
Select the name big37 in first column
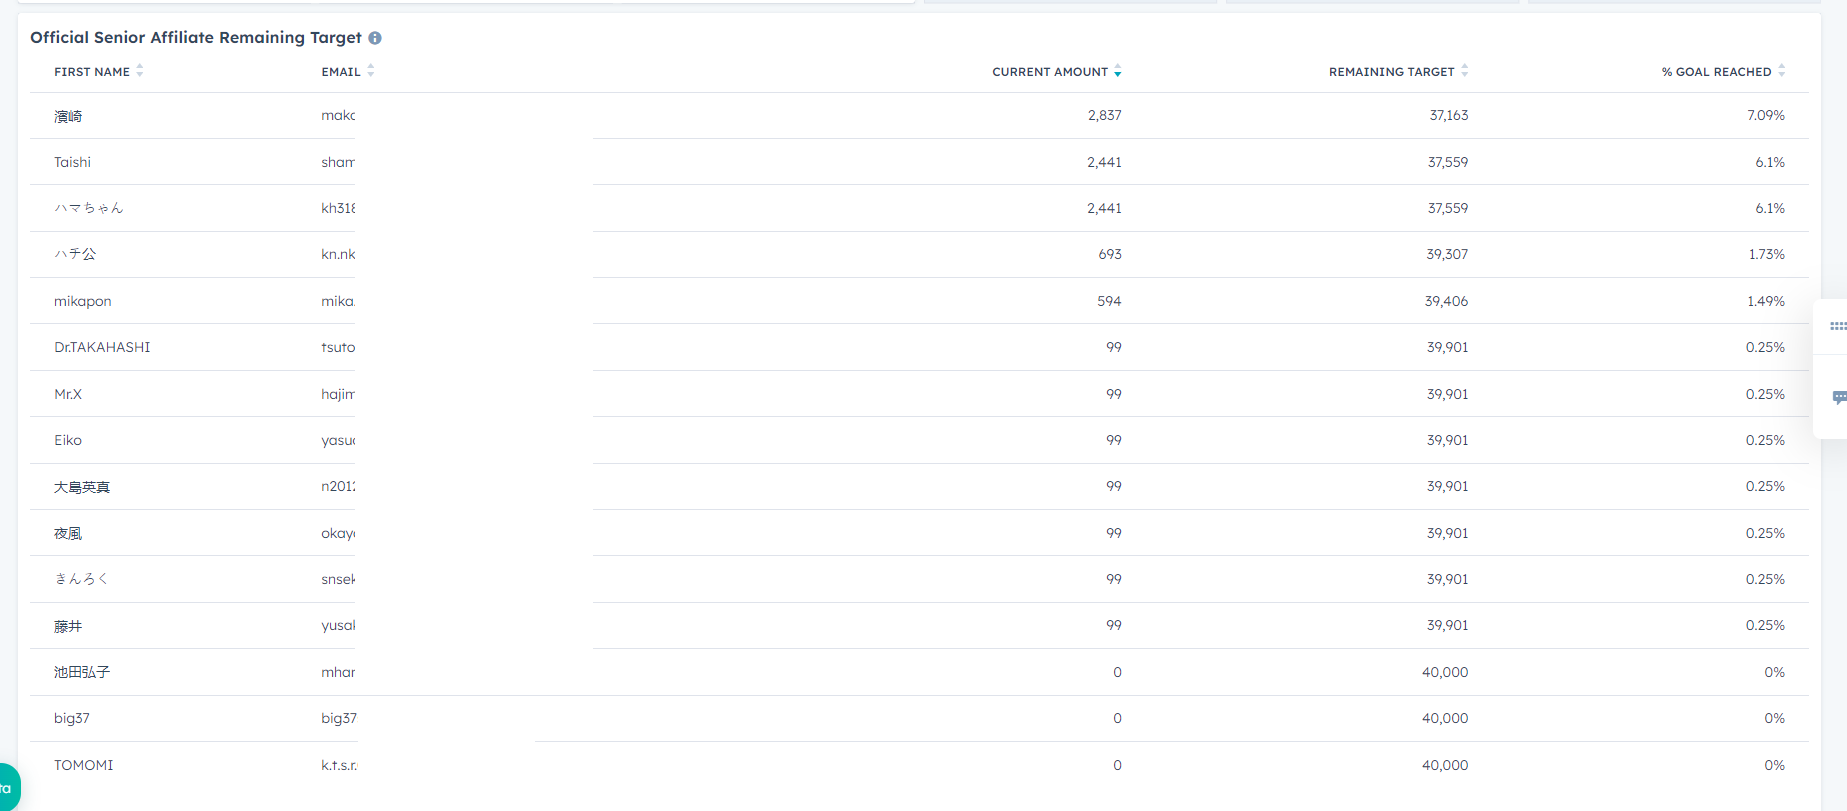(72, 718)
